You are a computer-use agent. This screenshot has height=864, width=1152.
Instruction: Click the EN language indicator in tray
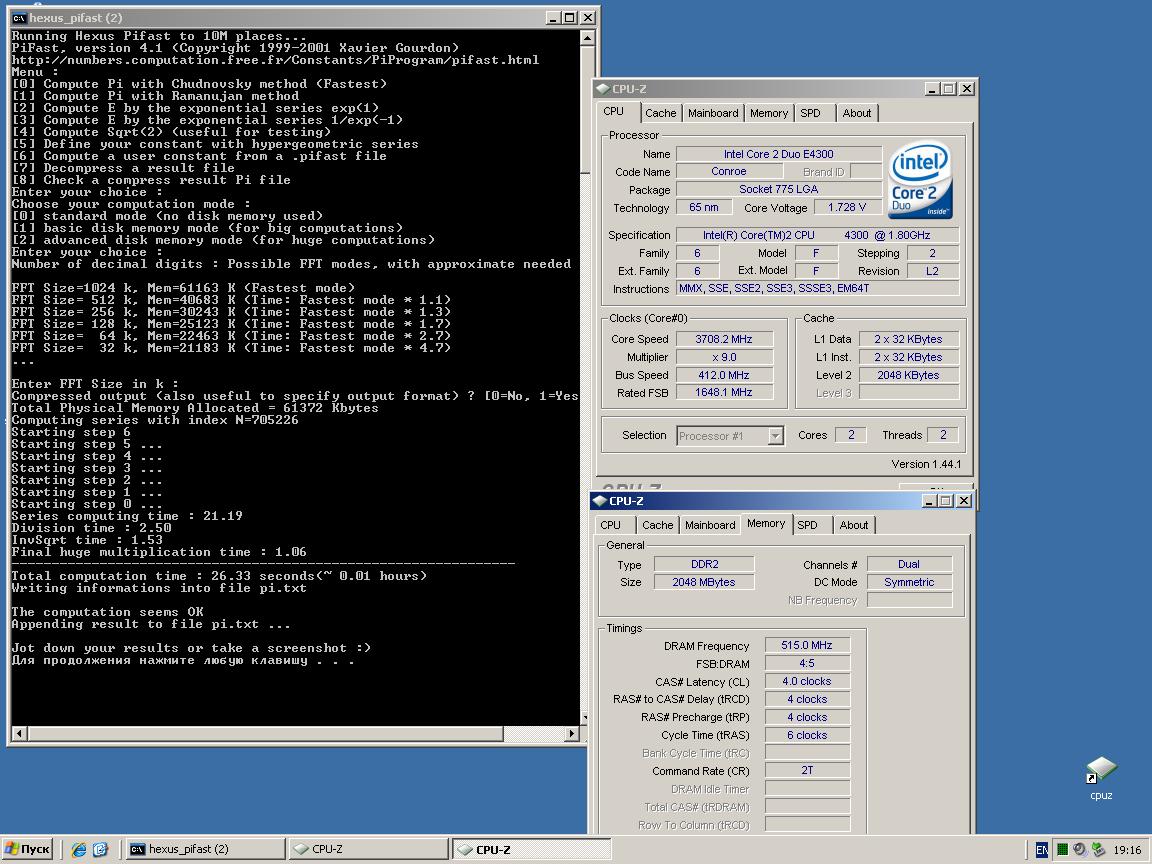[1041, 850]
